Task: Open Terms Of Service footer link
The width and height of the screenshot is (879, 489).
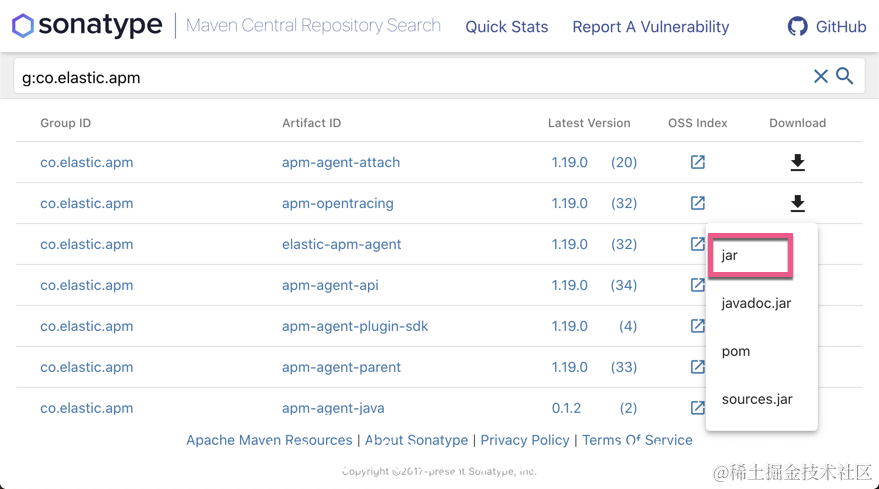Action: point(637,440)
